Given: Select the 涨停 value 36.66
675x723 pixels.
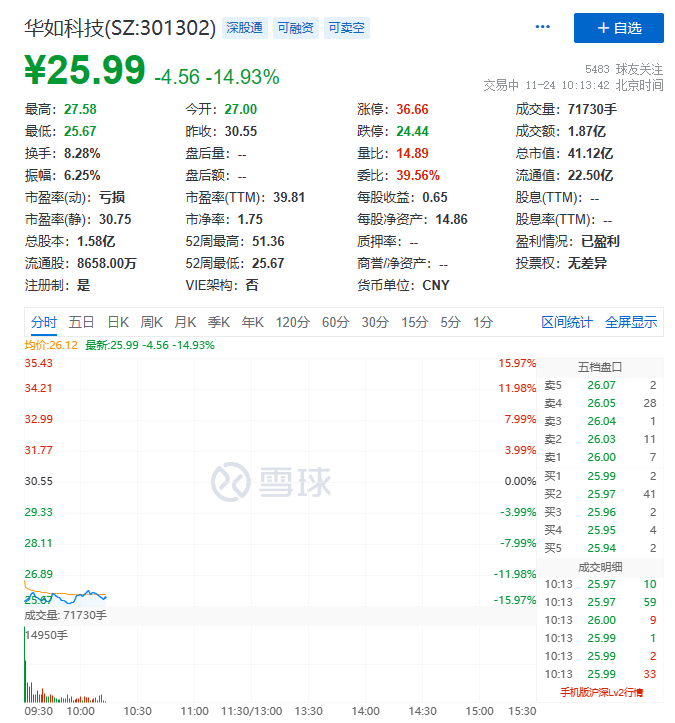Looking at the screenshot, I should pyautogui.click(x=412, y=109).
